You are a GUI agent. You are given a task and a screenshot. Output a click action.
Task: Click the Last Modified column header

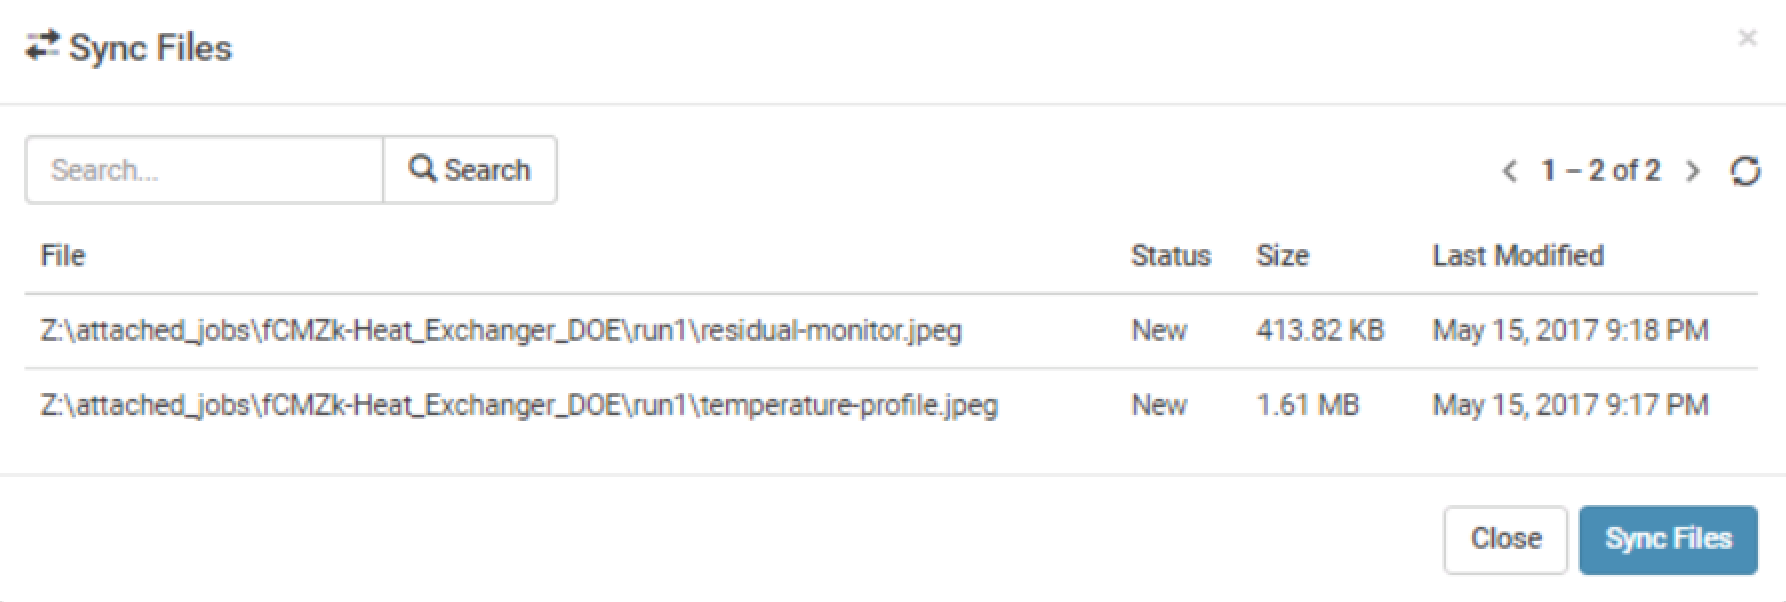(1517, 256)
